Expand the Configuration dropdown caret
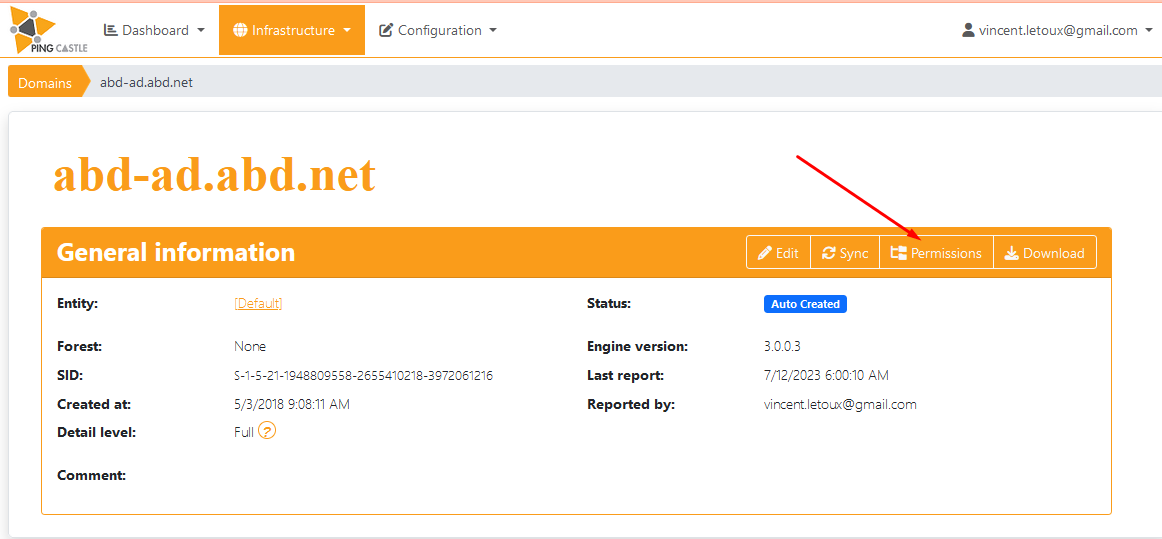Image resolution: width=1162 pixels, height=539 pixels. 494,31
